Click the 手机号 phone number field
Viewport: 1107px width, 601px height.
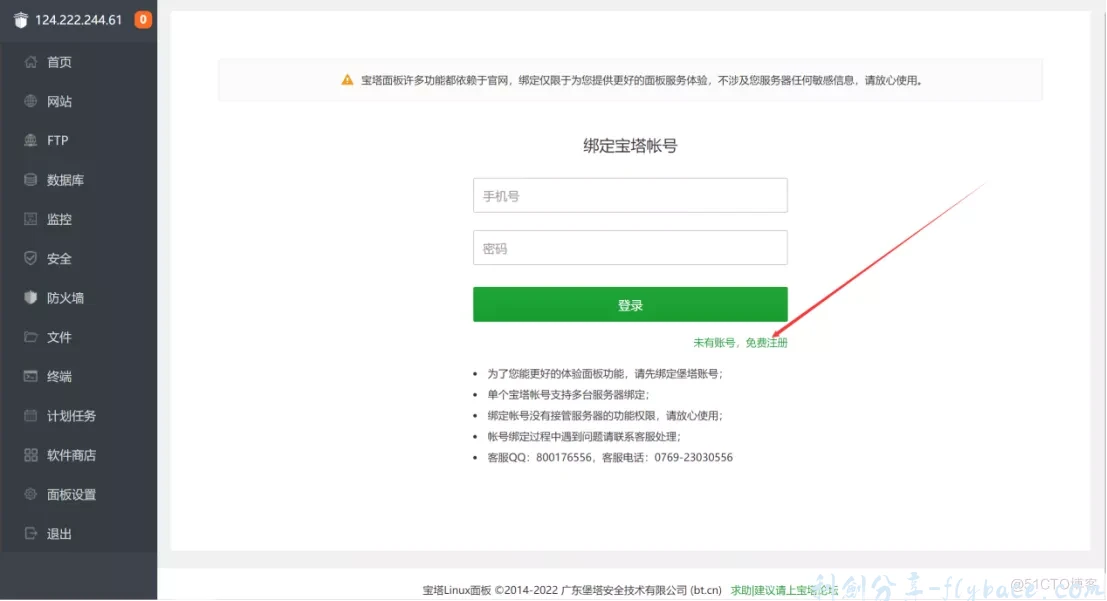629,195
